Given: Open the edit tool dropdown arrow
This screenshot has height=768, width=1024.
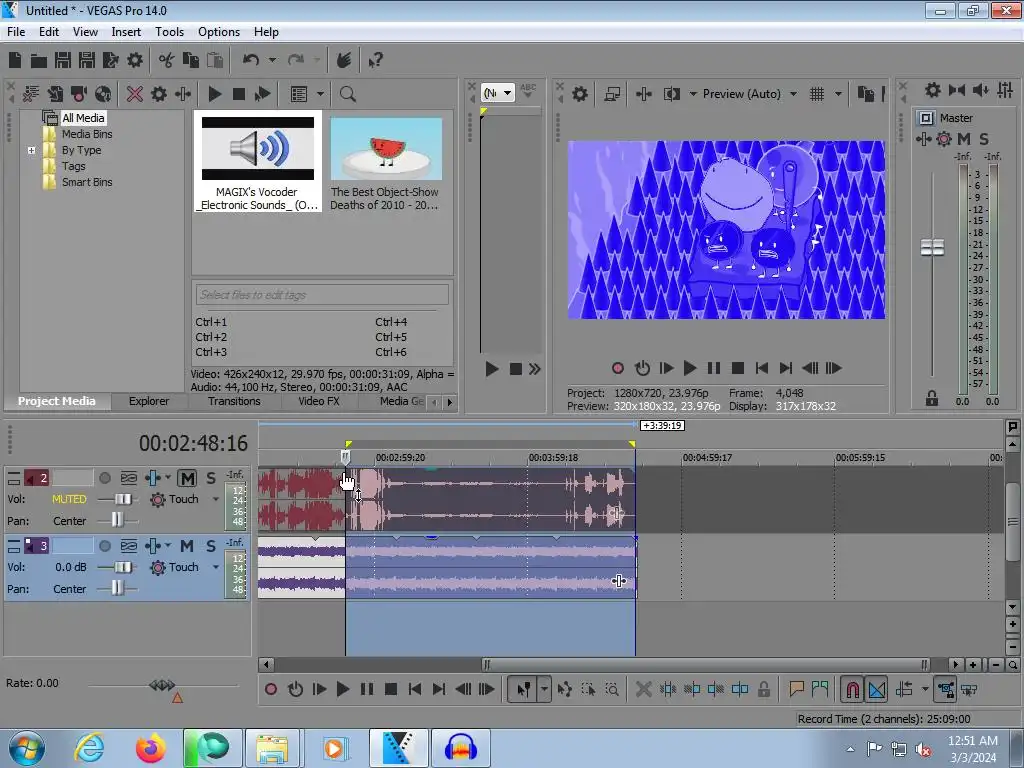Looking at the screenshot, I should point(544,689).
